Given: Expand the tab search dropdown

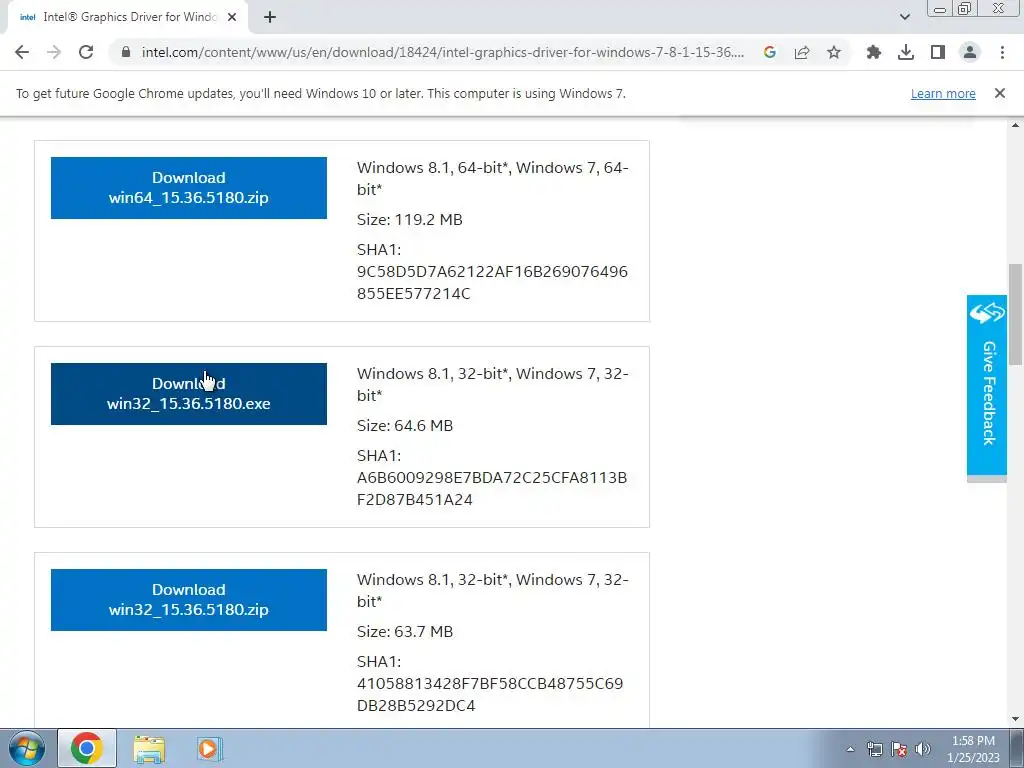Looking at the screenshot, I should [904, 17].
